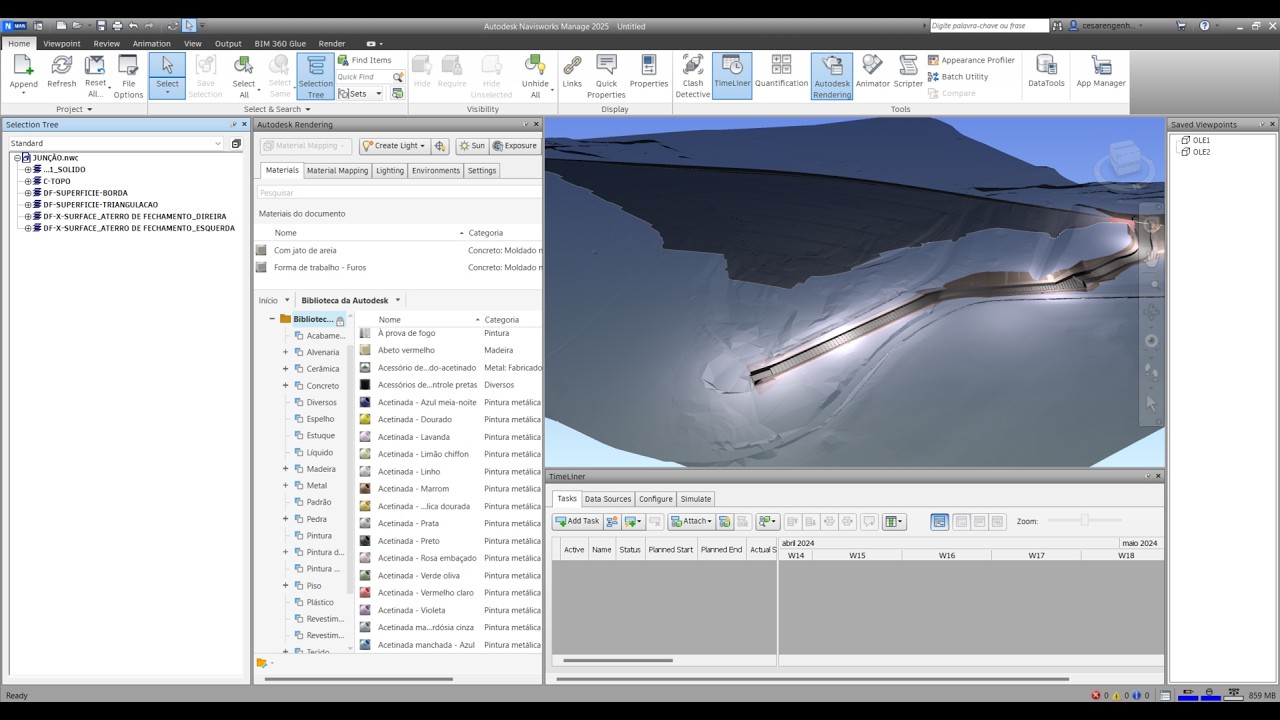The height and width of the screenshot is (720, 1280).
Task: Open the Scripter tool
Action: pyautogui.click(x=908, y=72)
